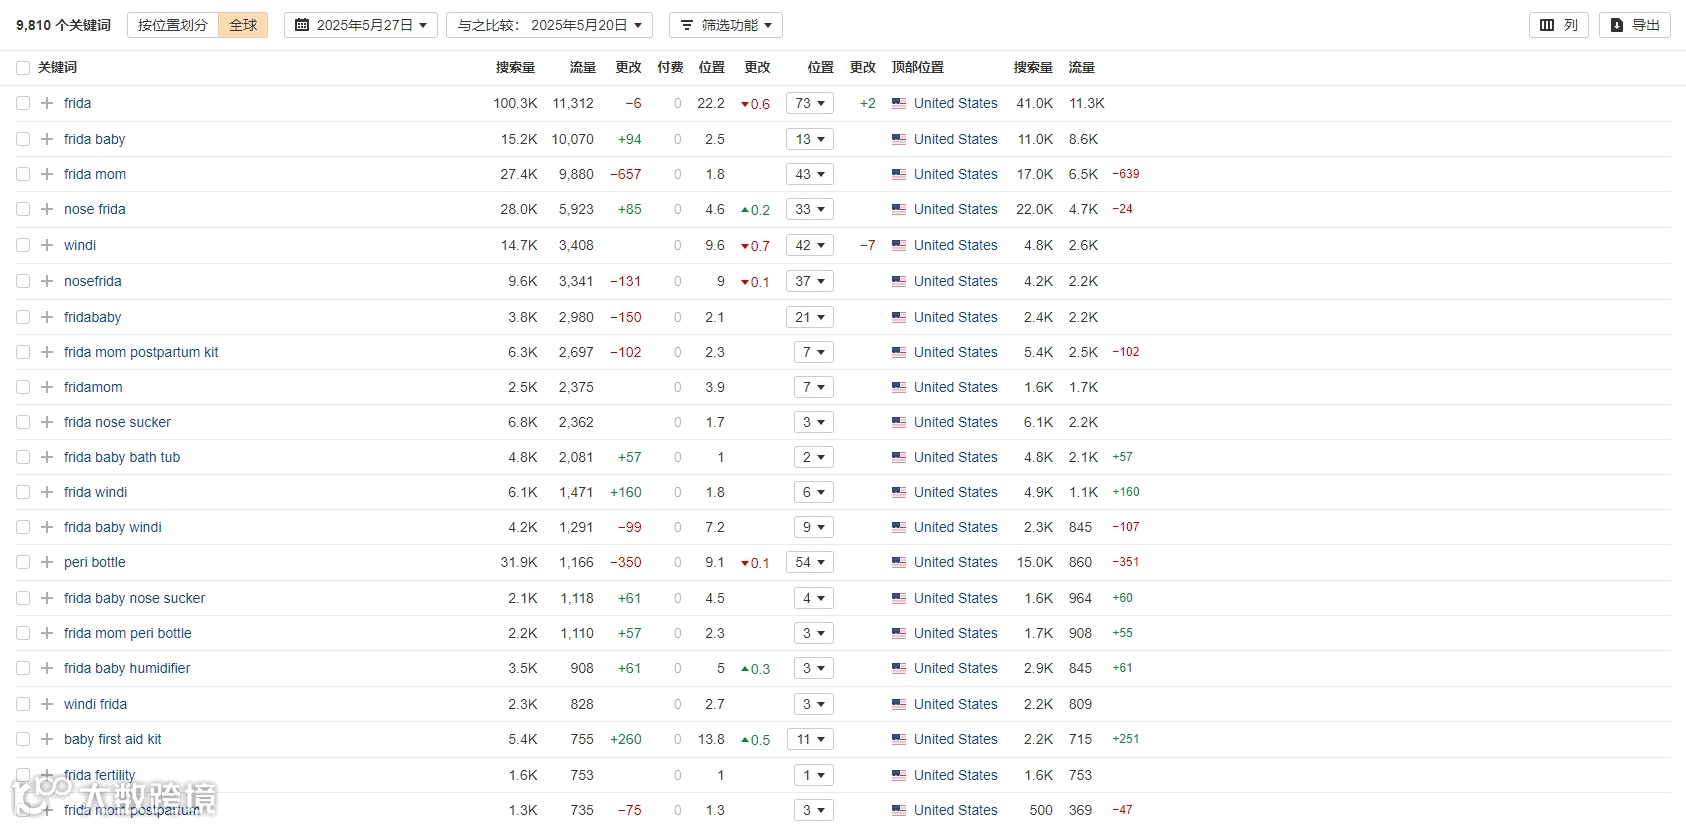The image size is (1686, 826).
Task: Click the US flag in frida fertility row
Action: (899, 775)
